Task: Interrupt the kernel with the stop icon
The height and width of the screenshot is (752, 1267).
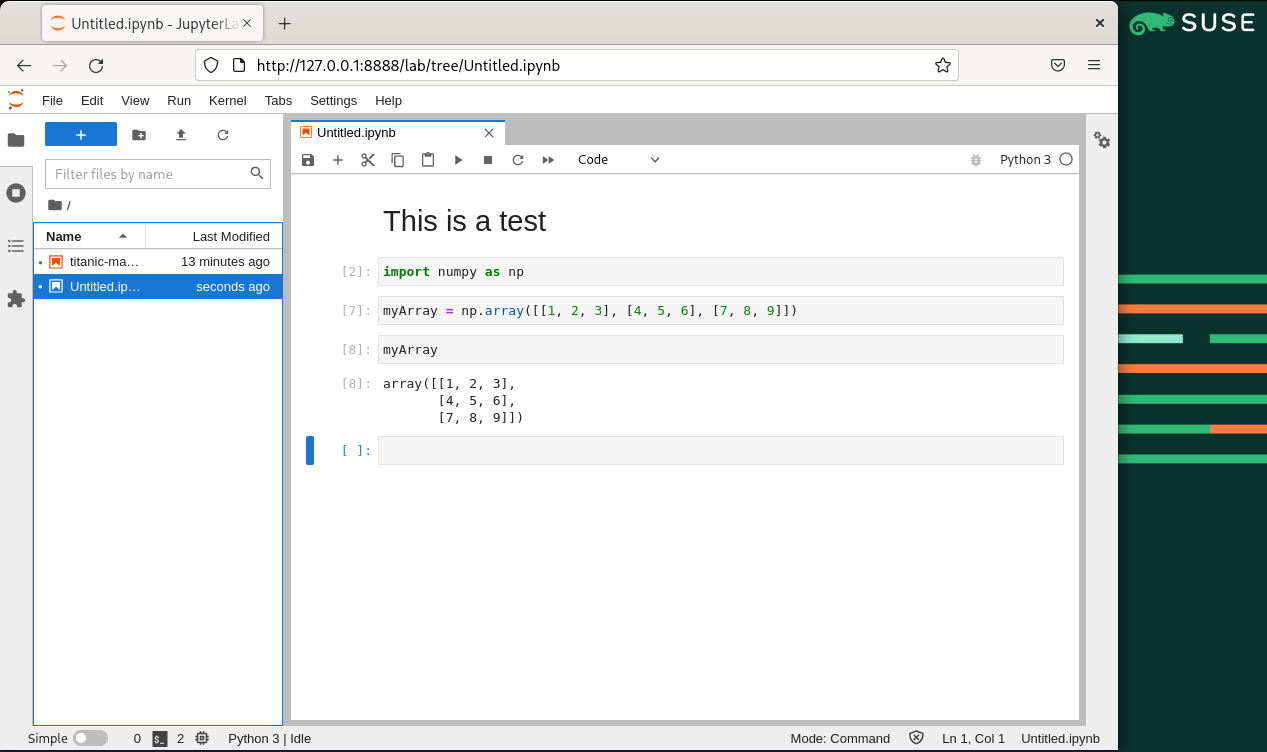Action: pyautogui.click(x=488, y=160)
